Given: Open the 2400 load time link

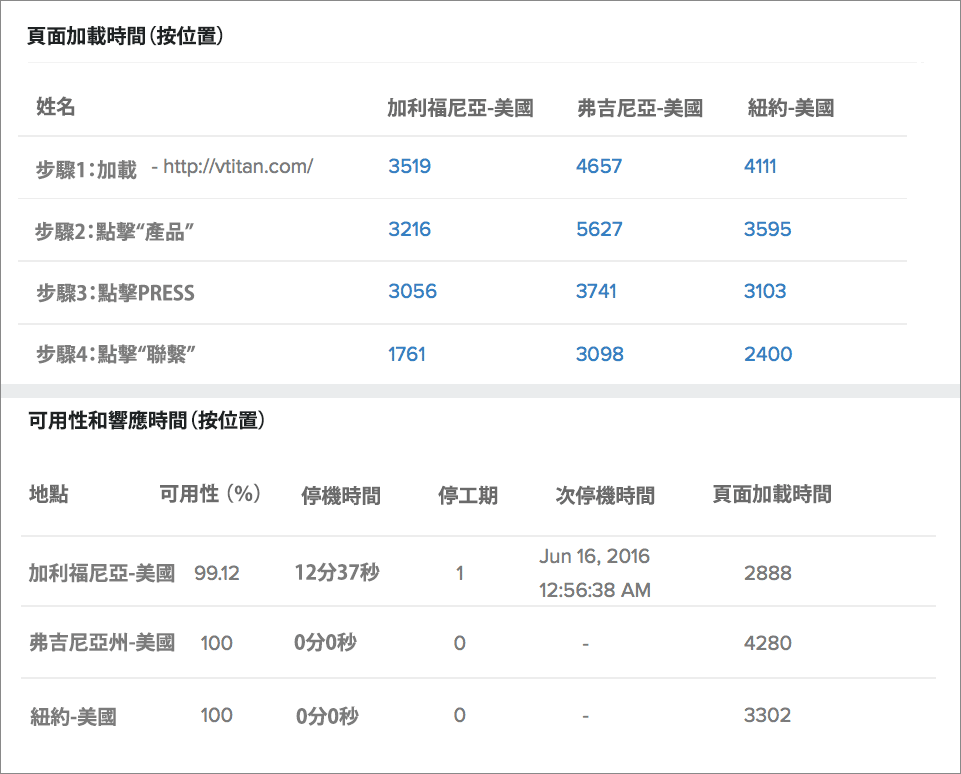Looking at the screenshot, I should point(768,354).
